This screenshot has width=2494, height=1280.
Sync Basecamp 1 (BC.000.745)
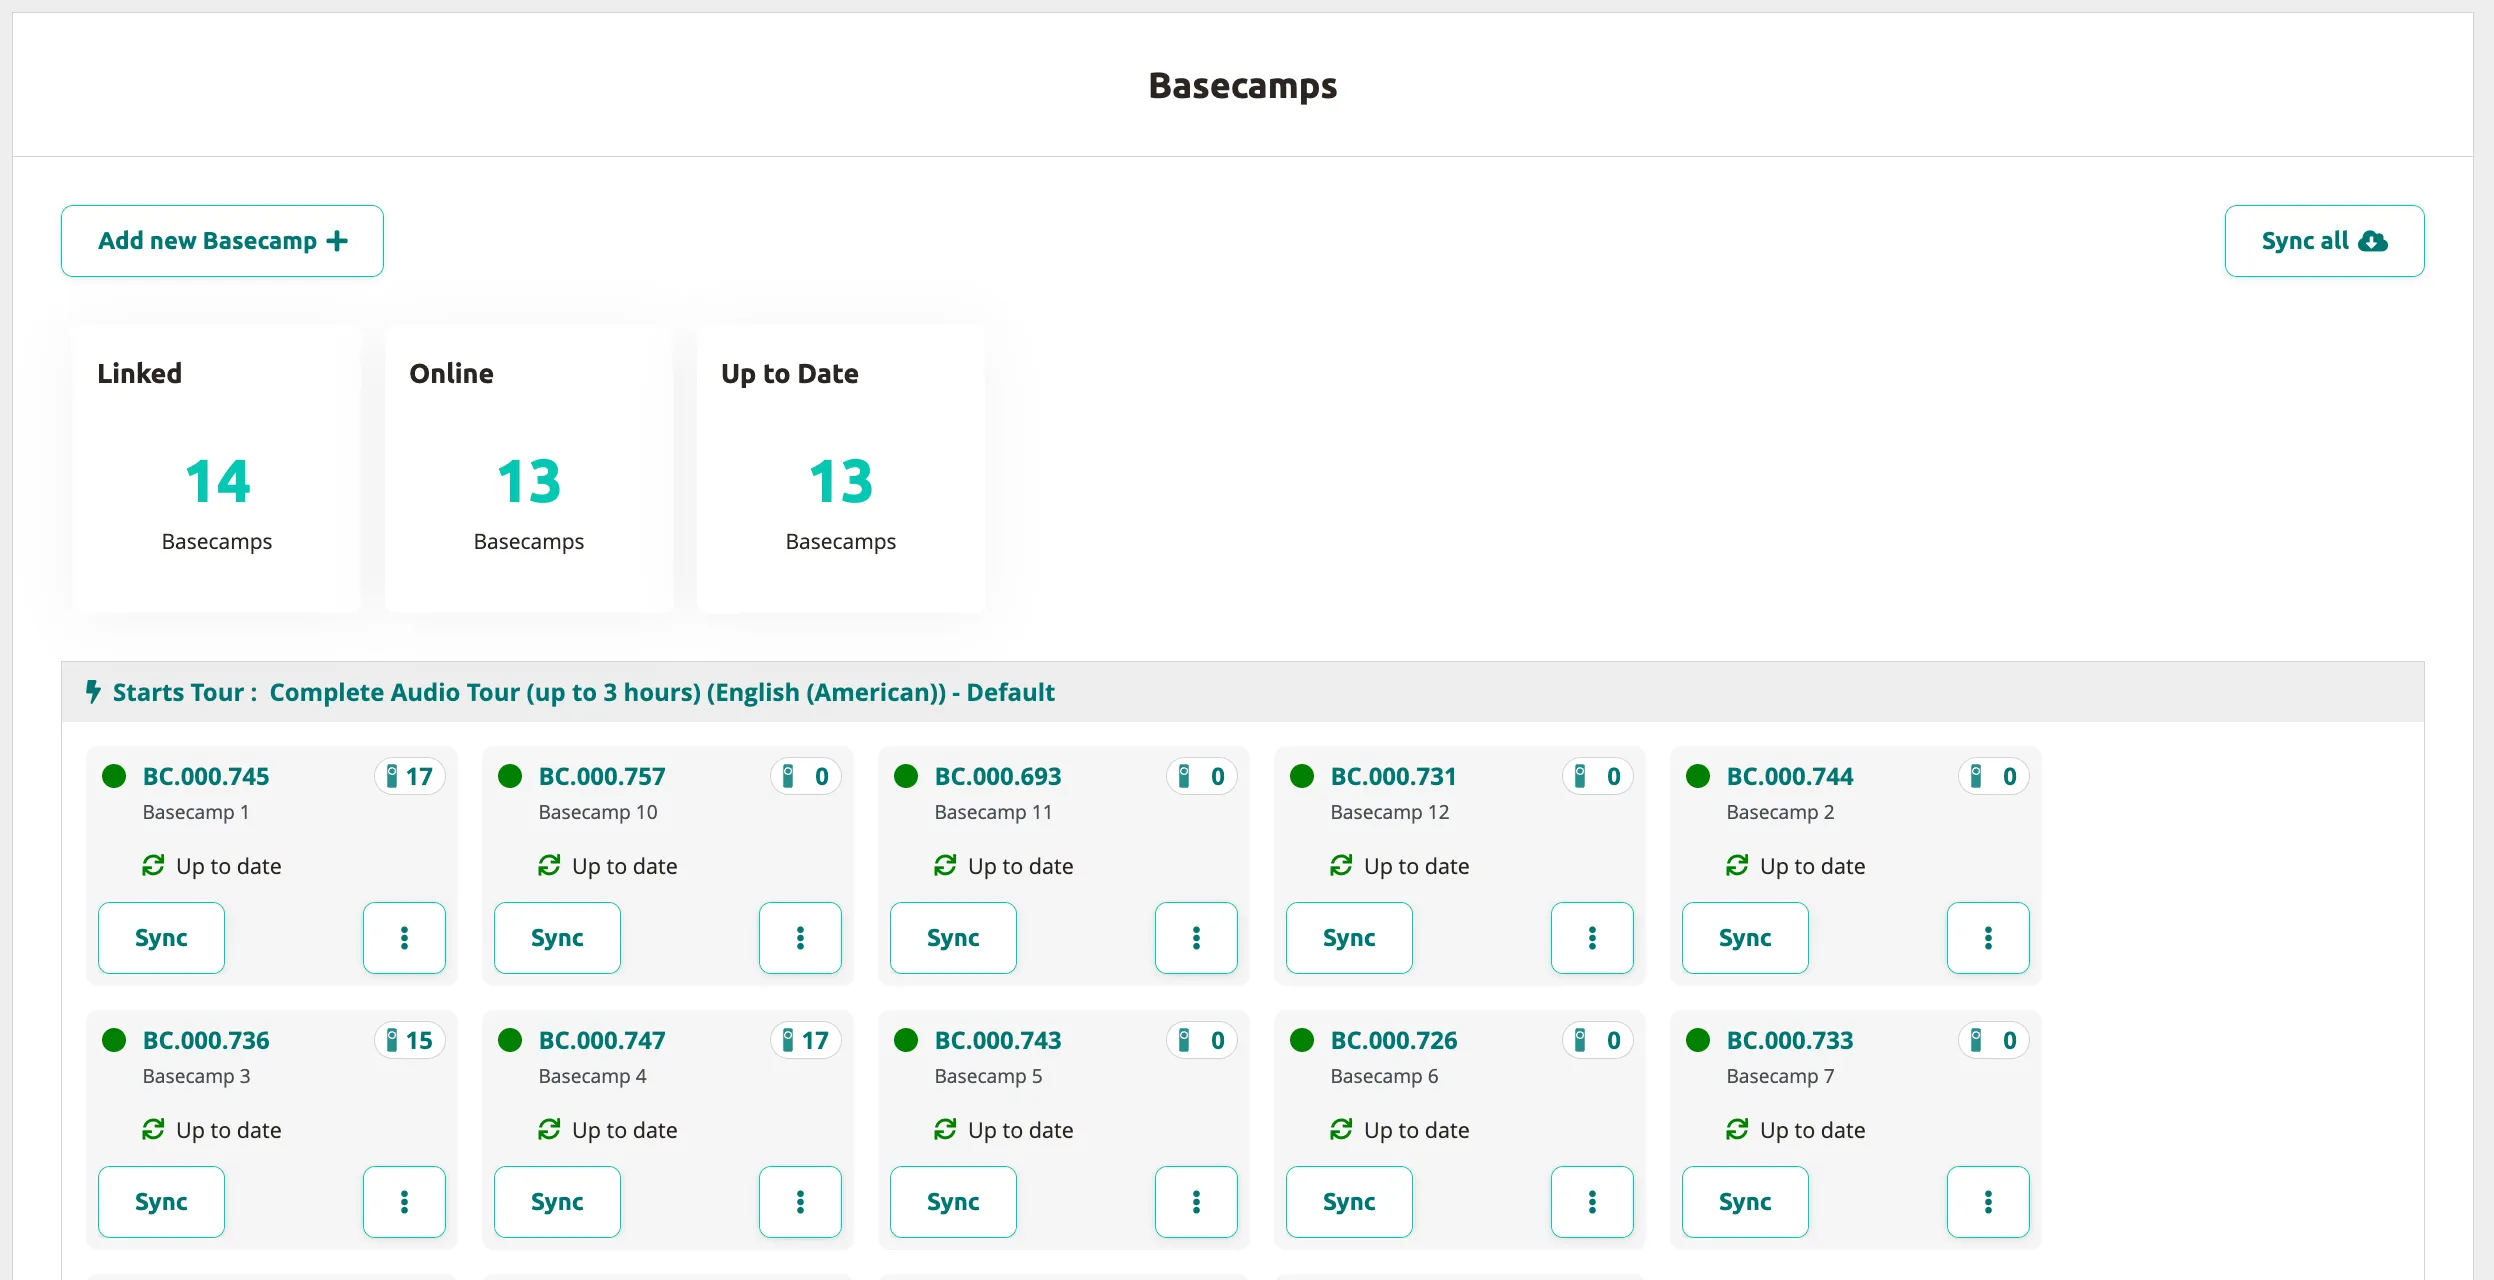click(161, 938)
